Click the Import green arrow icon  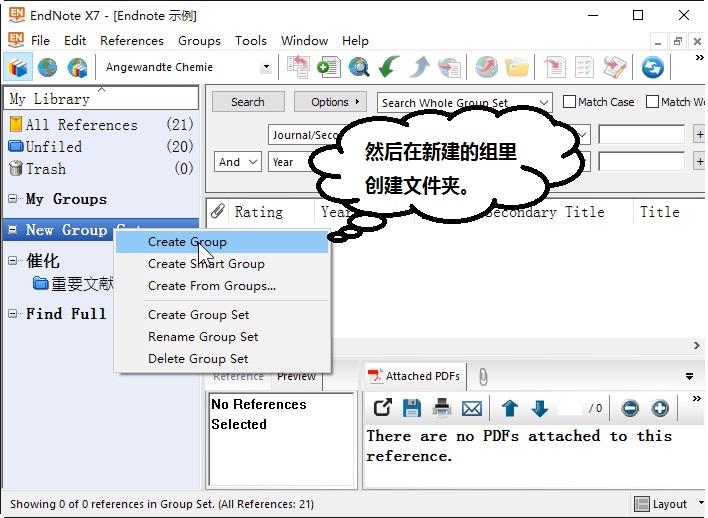click(x=389, y=68)
